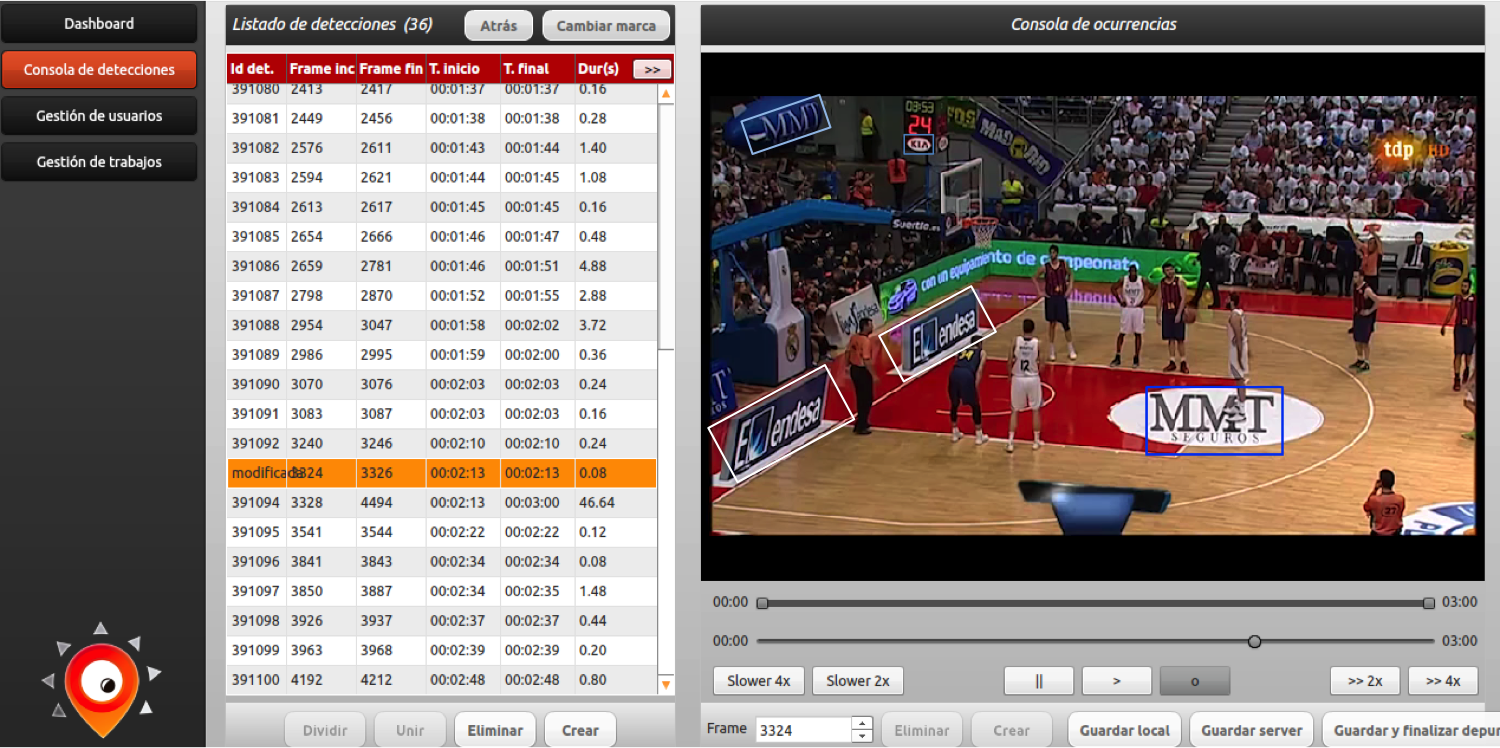The image size is (1500, 748).
Task: Select detection row 391089
Action: point(442,355)
